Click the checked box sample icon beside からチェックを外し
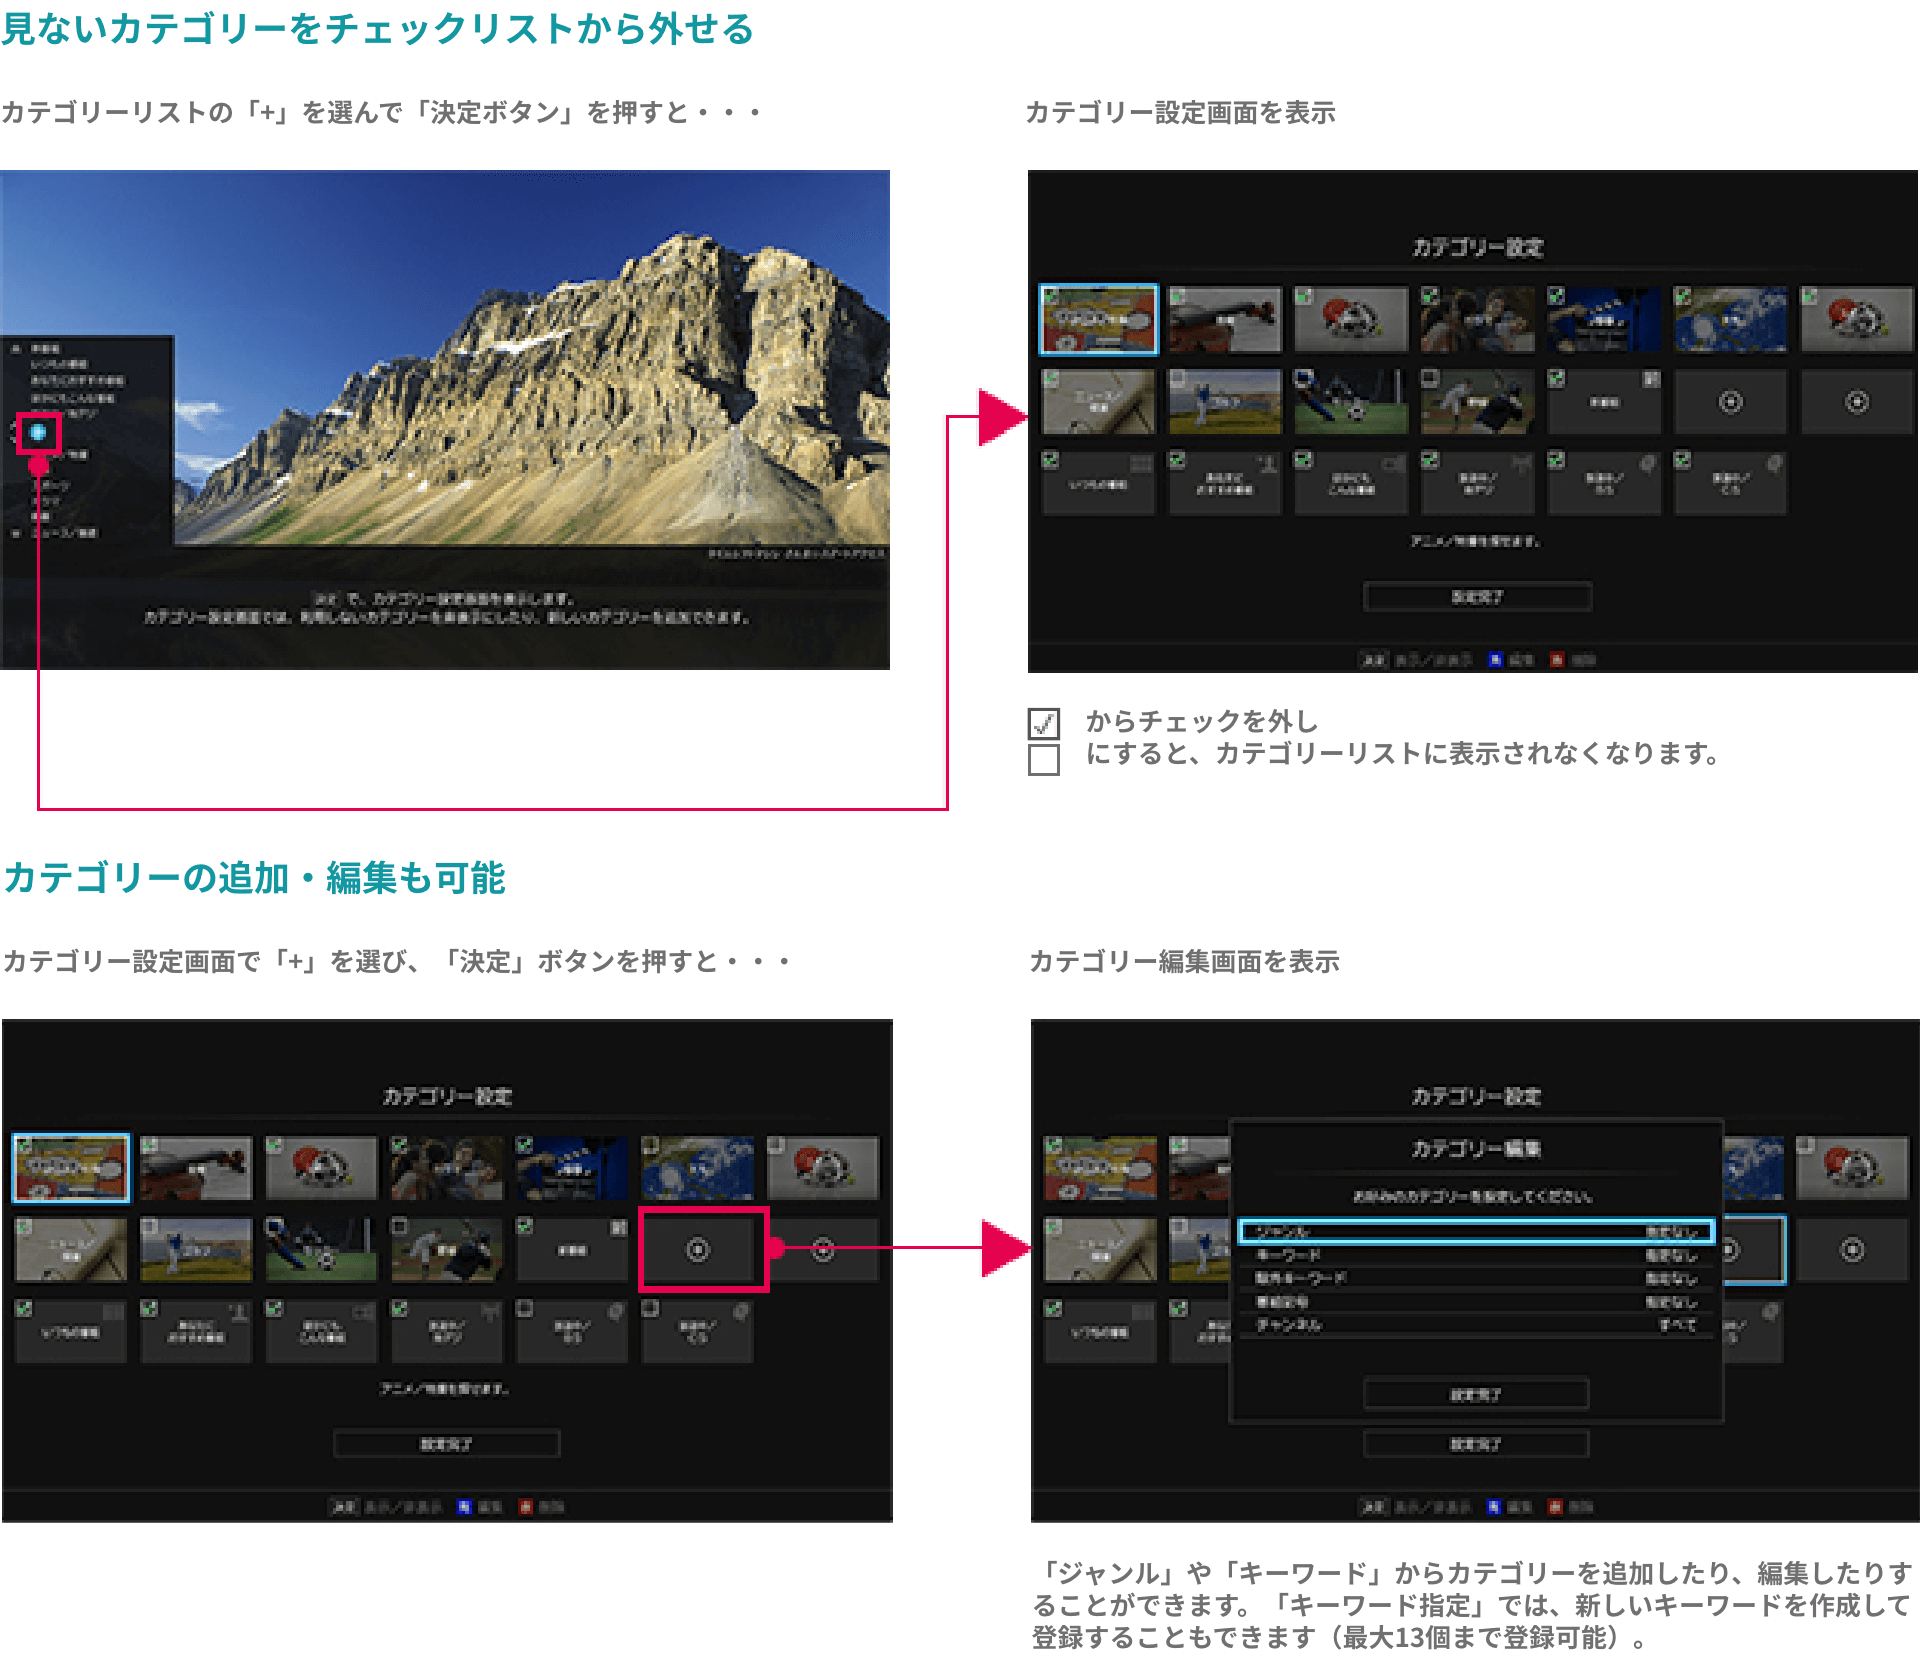 click(x=1043, y=722)
